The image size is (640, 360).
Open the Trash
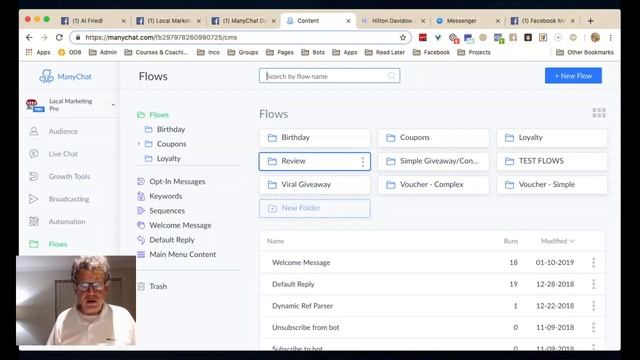pyautogui.click(x=158, y=286)
